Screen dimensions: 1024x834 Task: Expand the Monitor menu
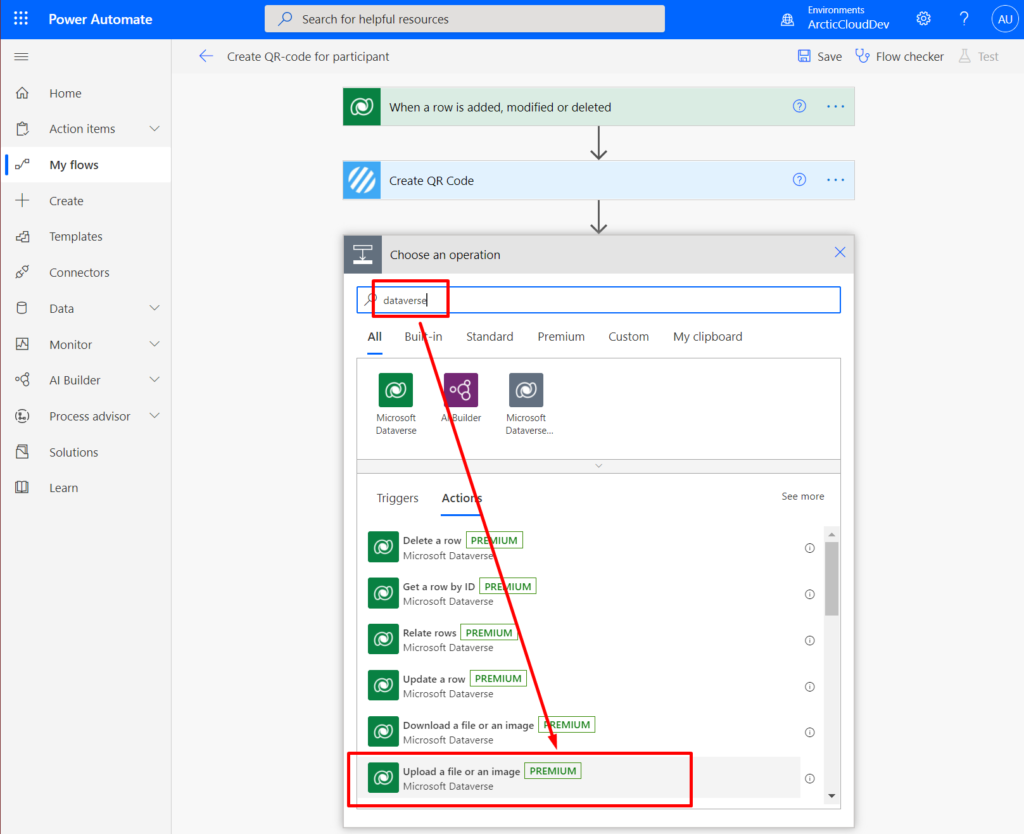[154, 344]
